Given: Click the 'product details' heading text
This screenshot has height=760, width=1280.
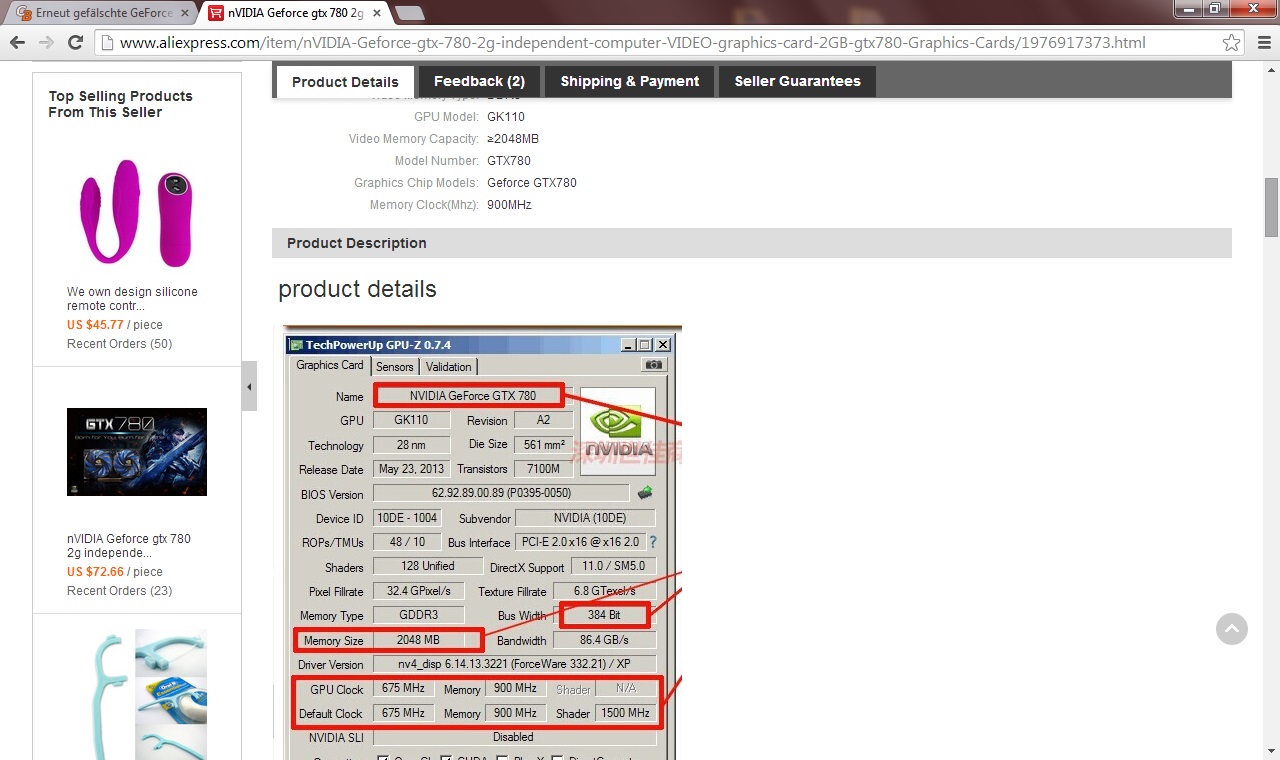Looking at the screenshot, I should pos(357,289).
